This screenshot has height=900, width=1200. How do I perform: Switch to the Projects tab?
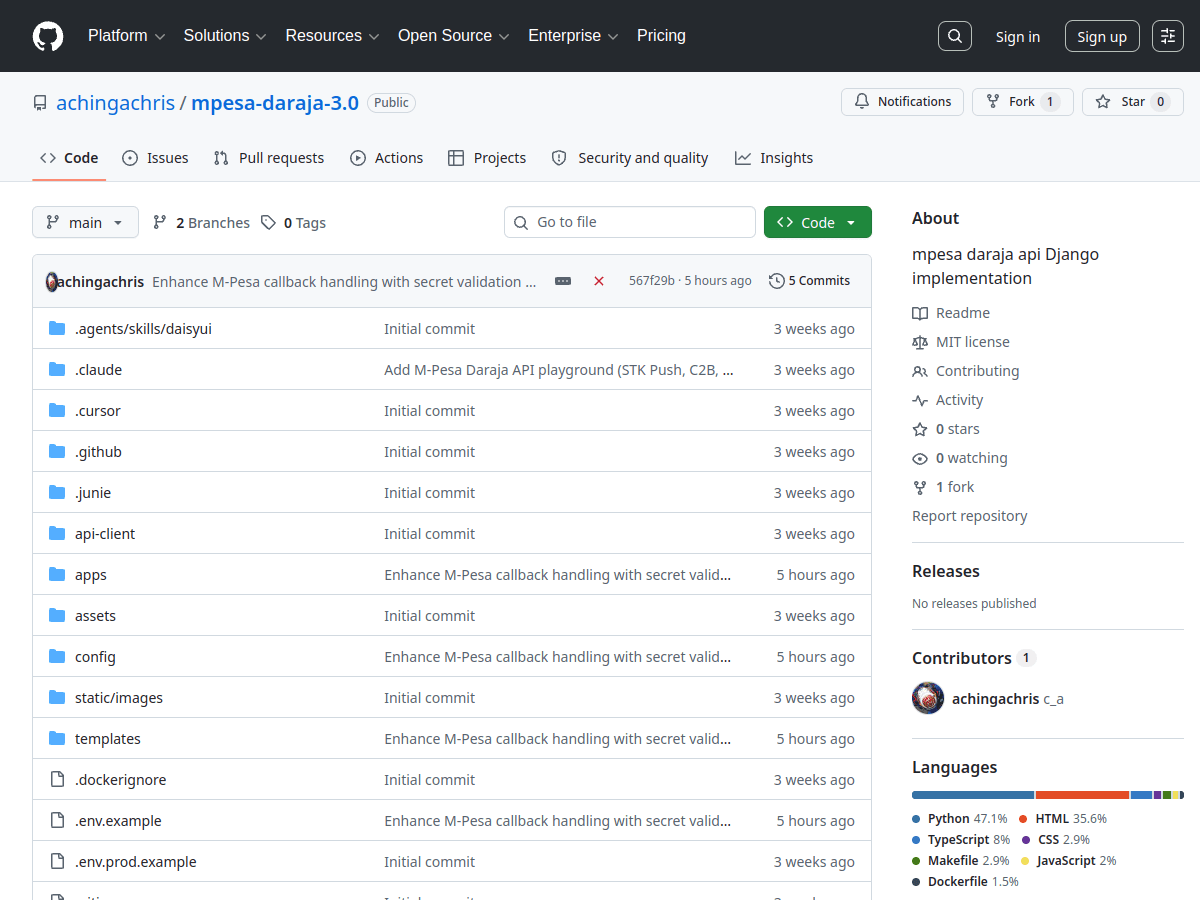click(487, 158)
